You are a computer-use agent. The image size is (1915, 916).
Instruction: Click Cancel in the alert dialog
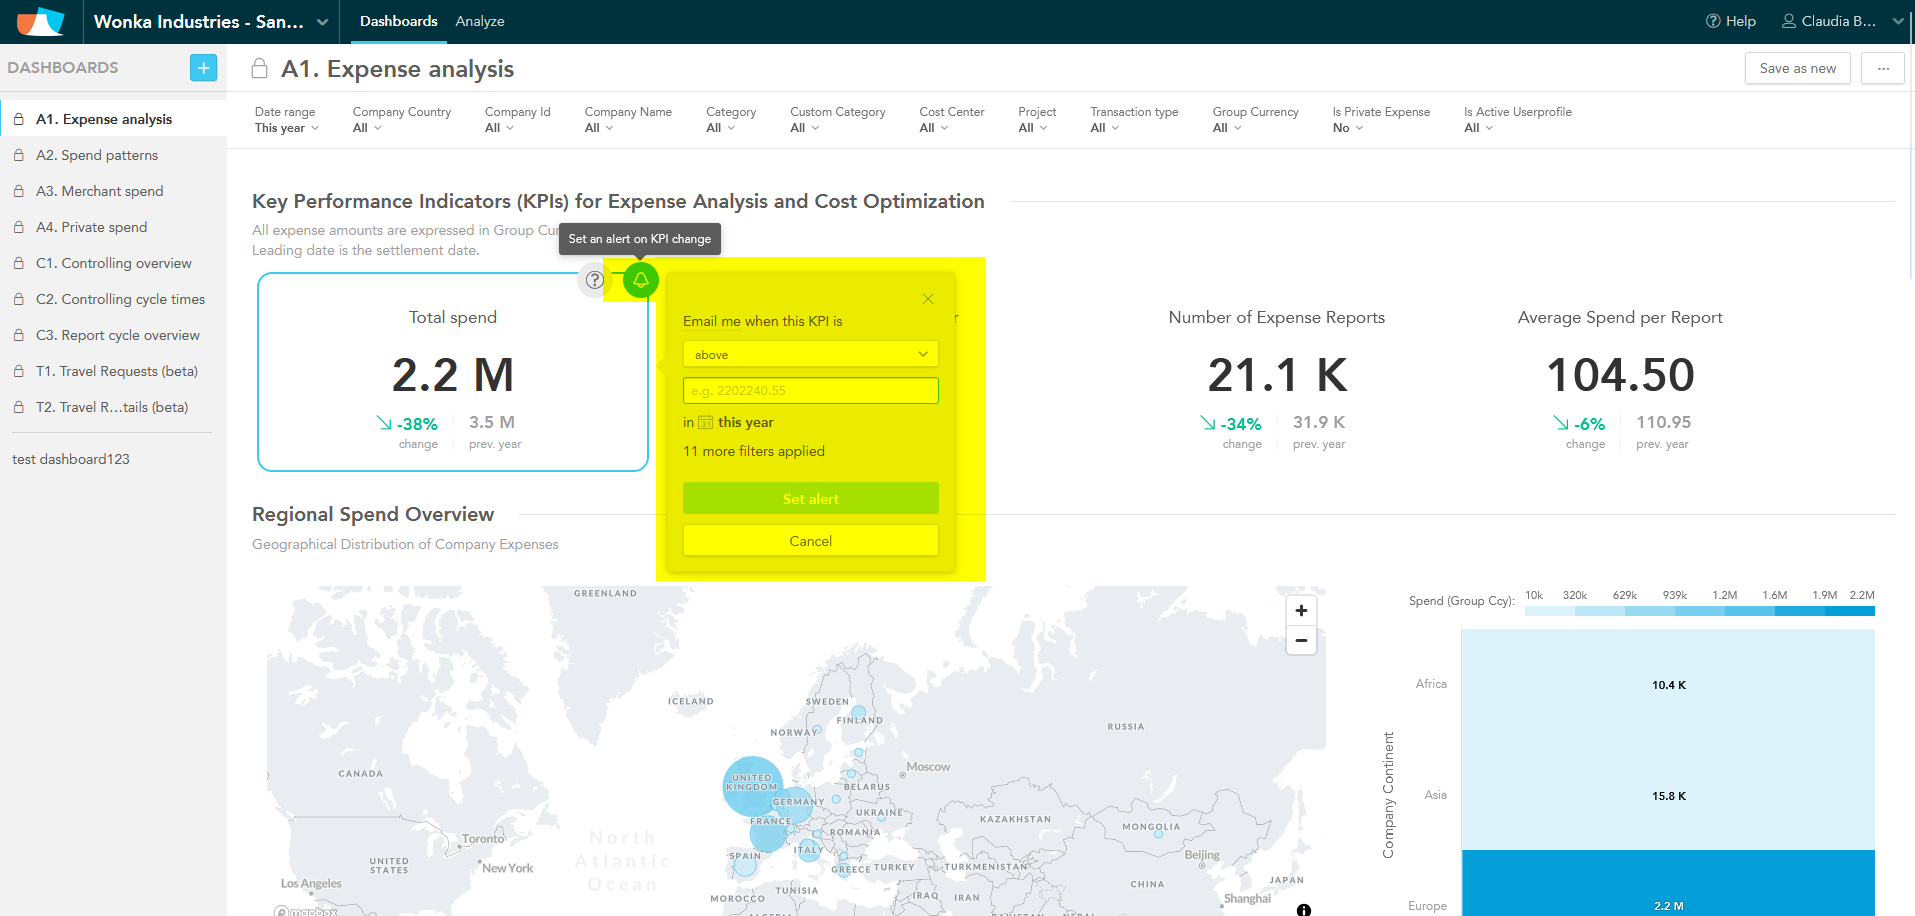tap(810, 541)
